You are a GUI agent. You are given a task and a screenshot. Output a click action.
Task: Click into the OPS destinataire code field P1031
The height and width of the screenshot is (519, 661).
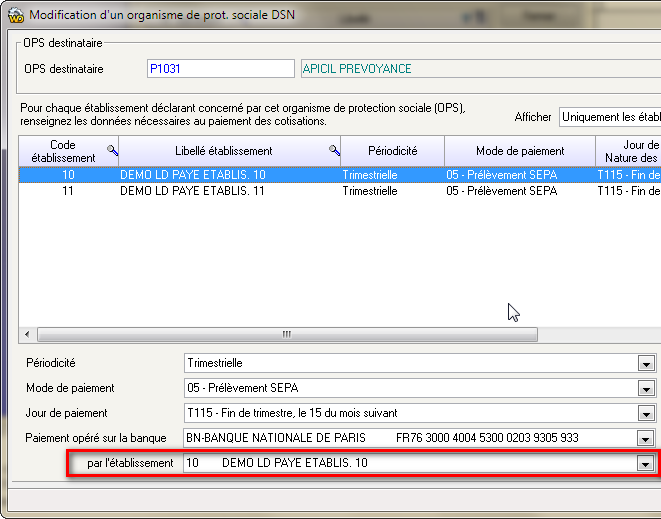click(220, 69)
